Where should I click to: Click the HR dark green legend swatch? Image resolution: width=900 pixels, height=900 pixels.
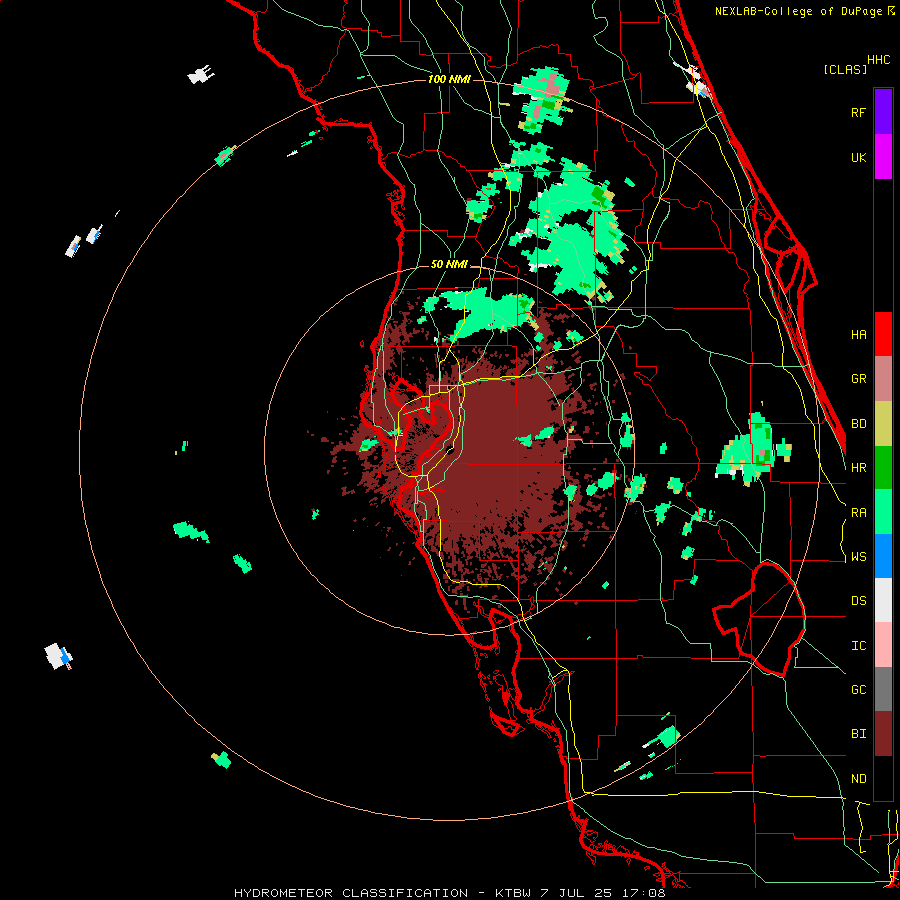click(x=883, y=467)
